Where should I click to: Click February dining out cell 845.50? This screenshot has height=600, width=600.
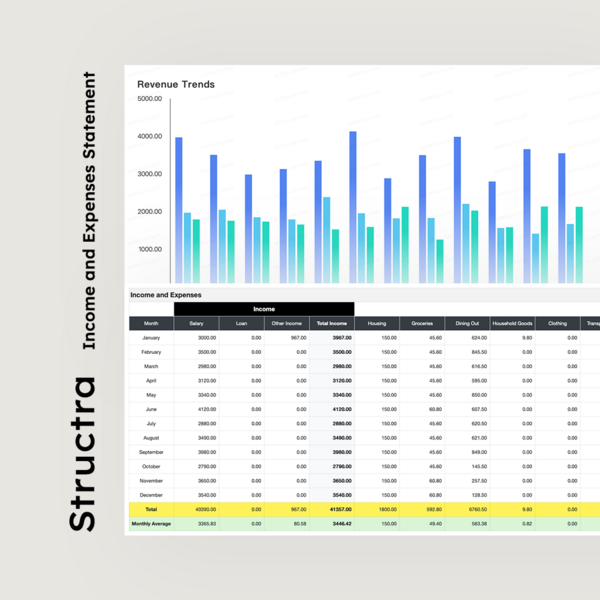coord(467,352)
